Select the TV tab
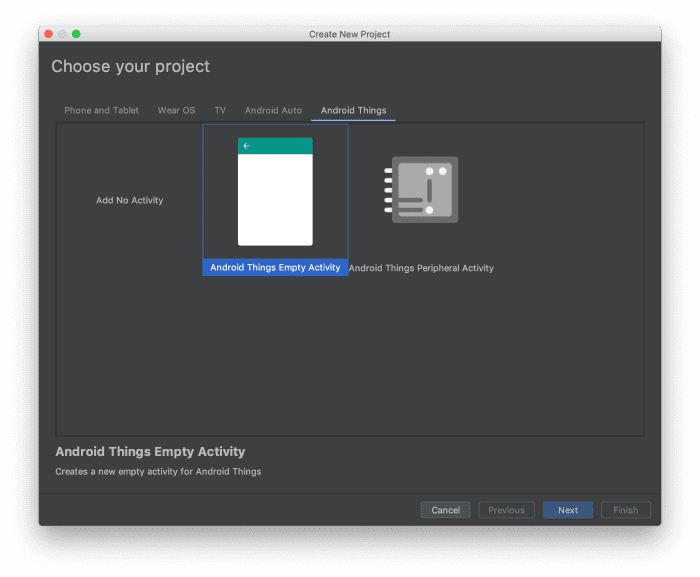 (x=220, y=110)
